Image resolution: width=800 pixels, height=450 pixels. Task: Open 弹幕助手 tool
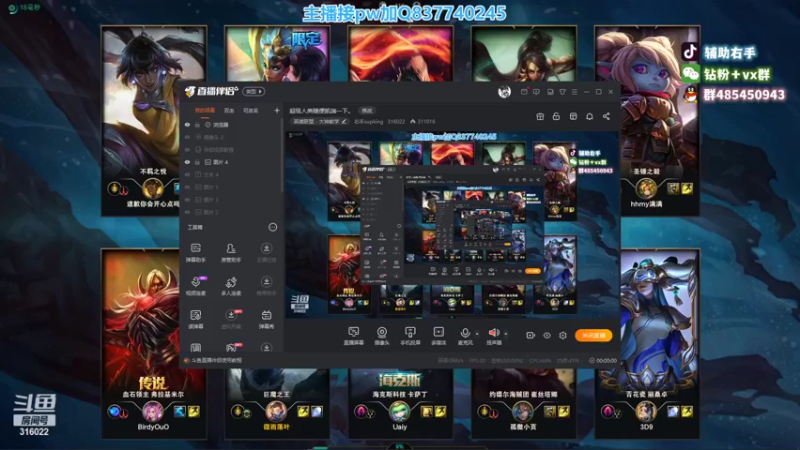click(196, 253)
